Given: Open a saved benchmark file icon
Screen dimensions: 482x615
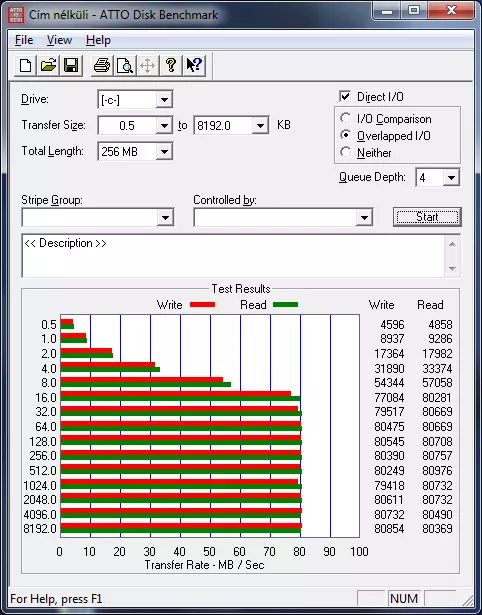Looking at the screenshot, I should [x=48, y=65].
